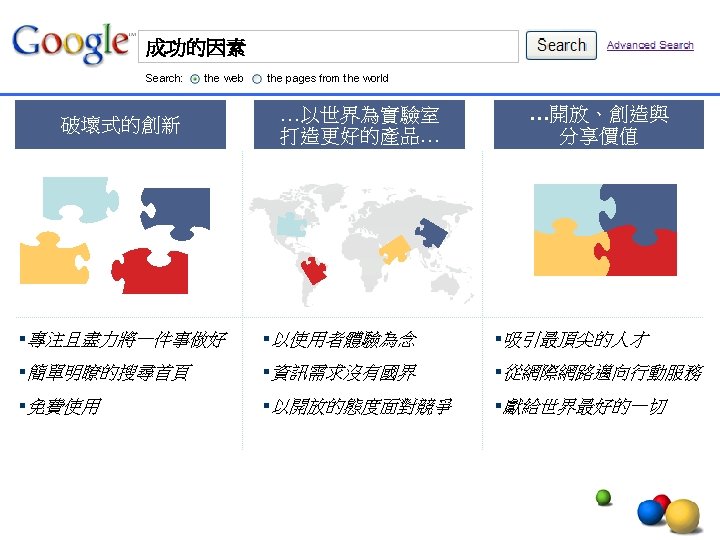720x540 pixels.
Task: Click the small green ball
Action: (x=603, y=497)
